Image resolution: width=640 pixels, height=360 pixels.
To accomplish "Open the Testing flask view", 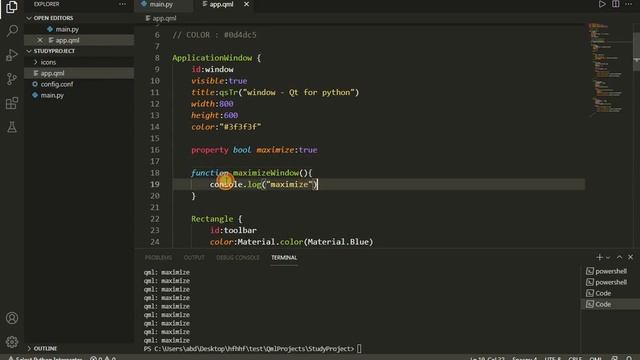I will (x=12, y=127).
